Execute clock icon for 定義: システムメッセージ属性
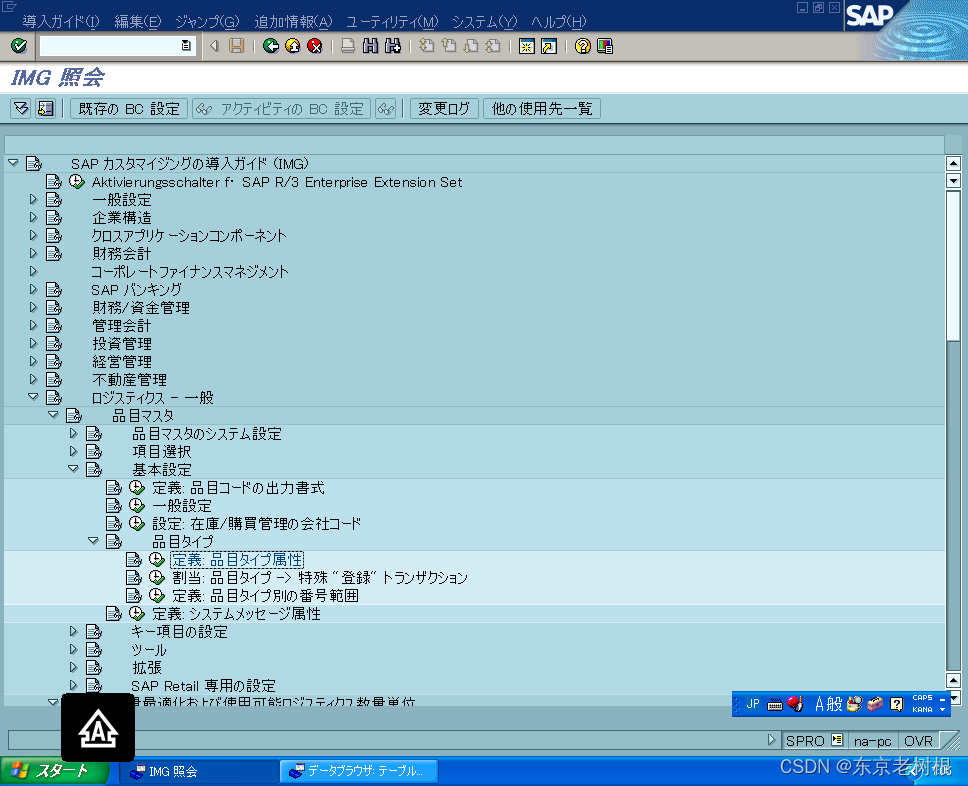968x786 pixels. [136, 613]
